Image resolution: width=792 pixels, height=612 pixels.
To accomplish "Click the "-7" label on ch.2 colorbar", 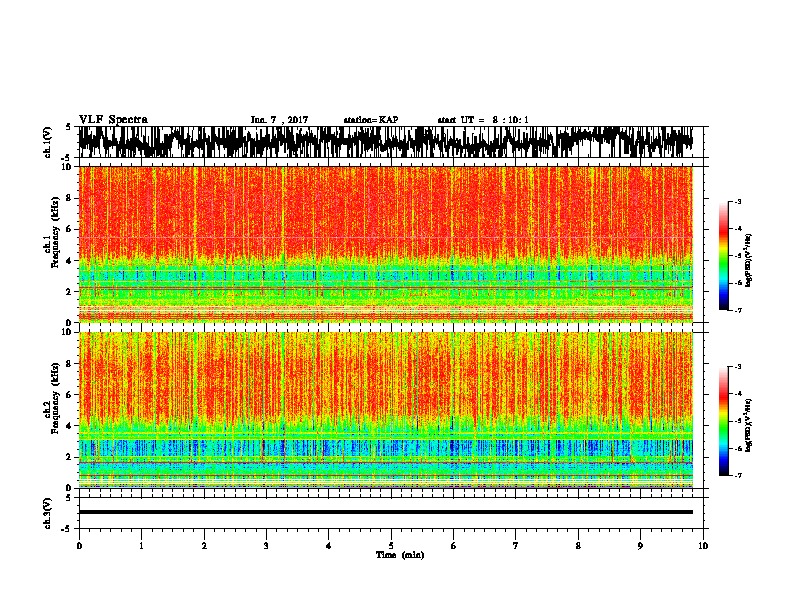I will (x=738, y=476).
